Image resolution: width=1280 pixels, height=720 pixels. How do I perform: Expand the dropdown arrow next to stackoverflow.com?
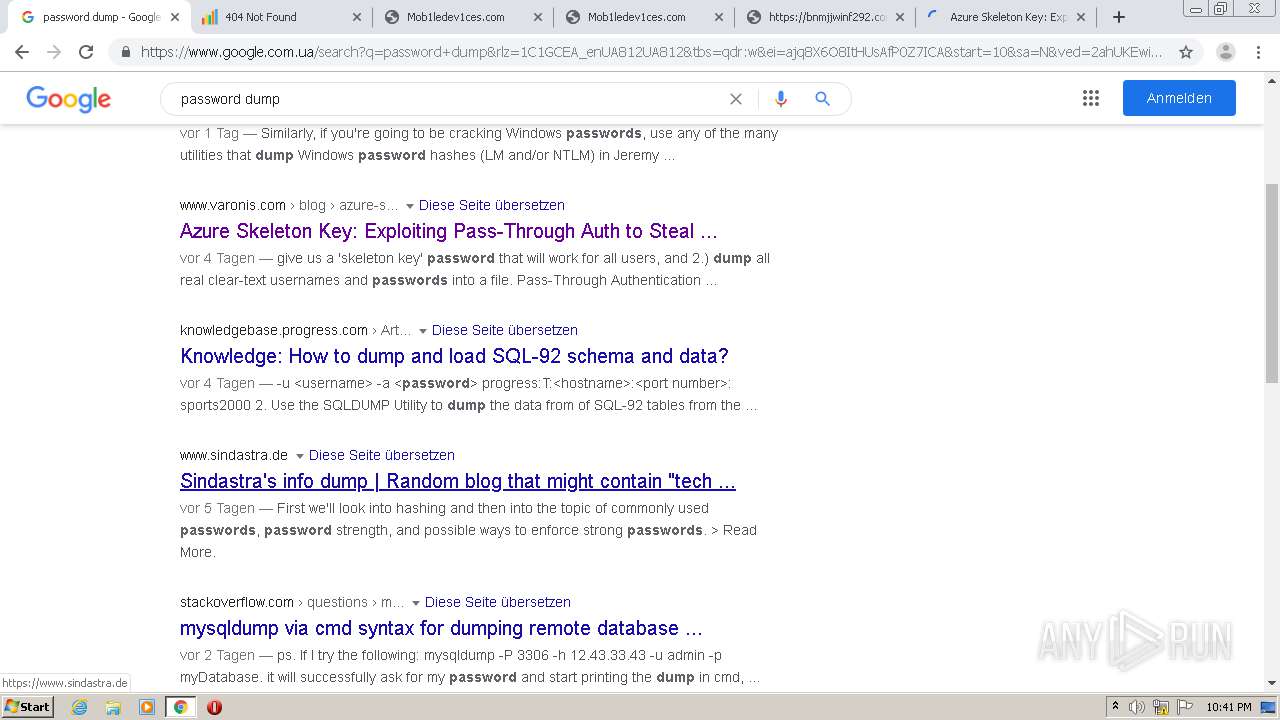(415, 603)
